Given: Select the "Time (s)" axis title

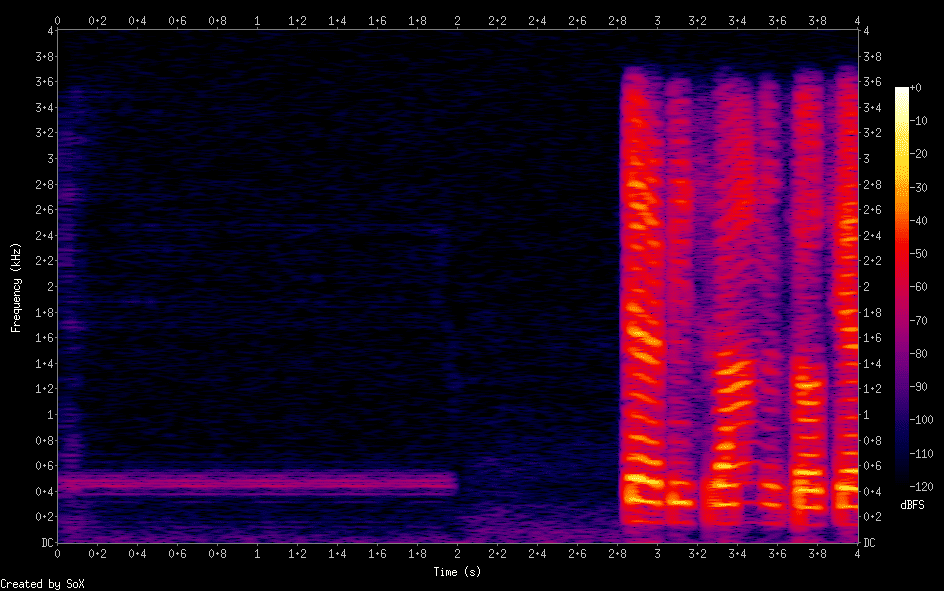Looking at the screenshot, I should [x=457, y=572].
